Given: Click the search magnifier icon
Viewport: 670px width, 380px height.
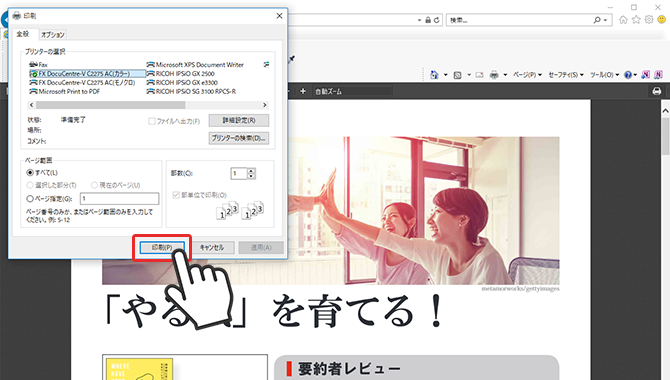Looking at the screenshot, I should coord(597,20).
